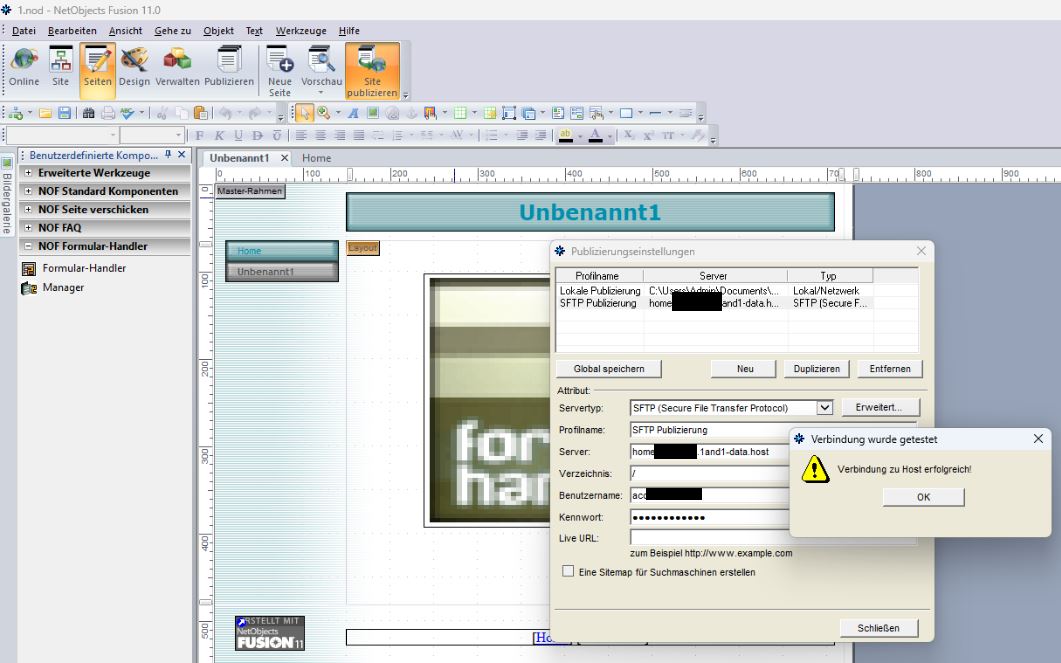Click the Formular-Handler component icon

28,269
